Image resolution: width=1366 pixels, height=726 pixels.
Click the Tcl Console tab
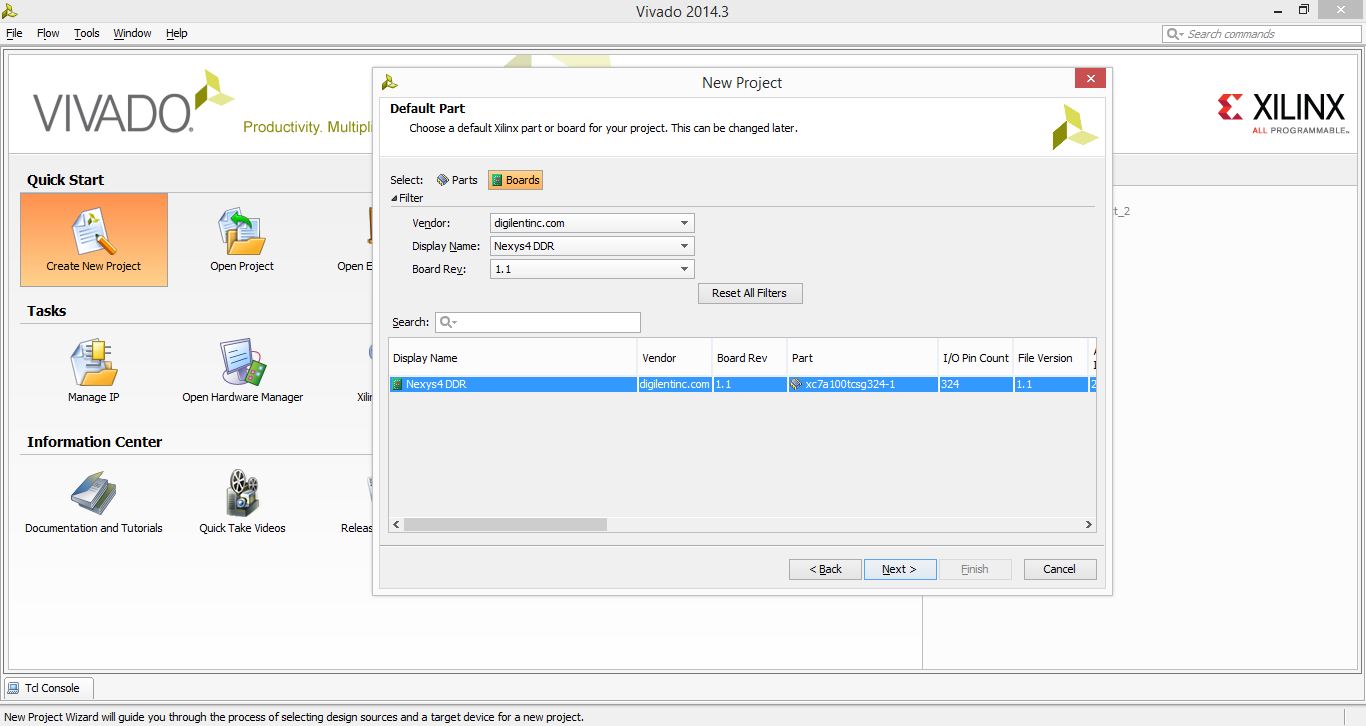[49, 688]
